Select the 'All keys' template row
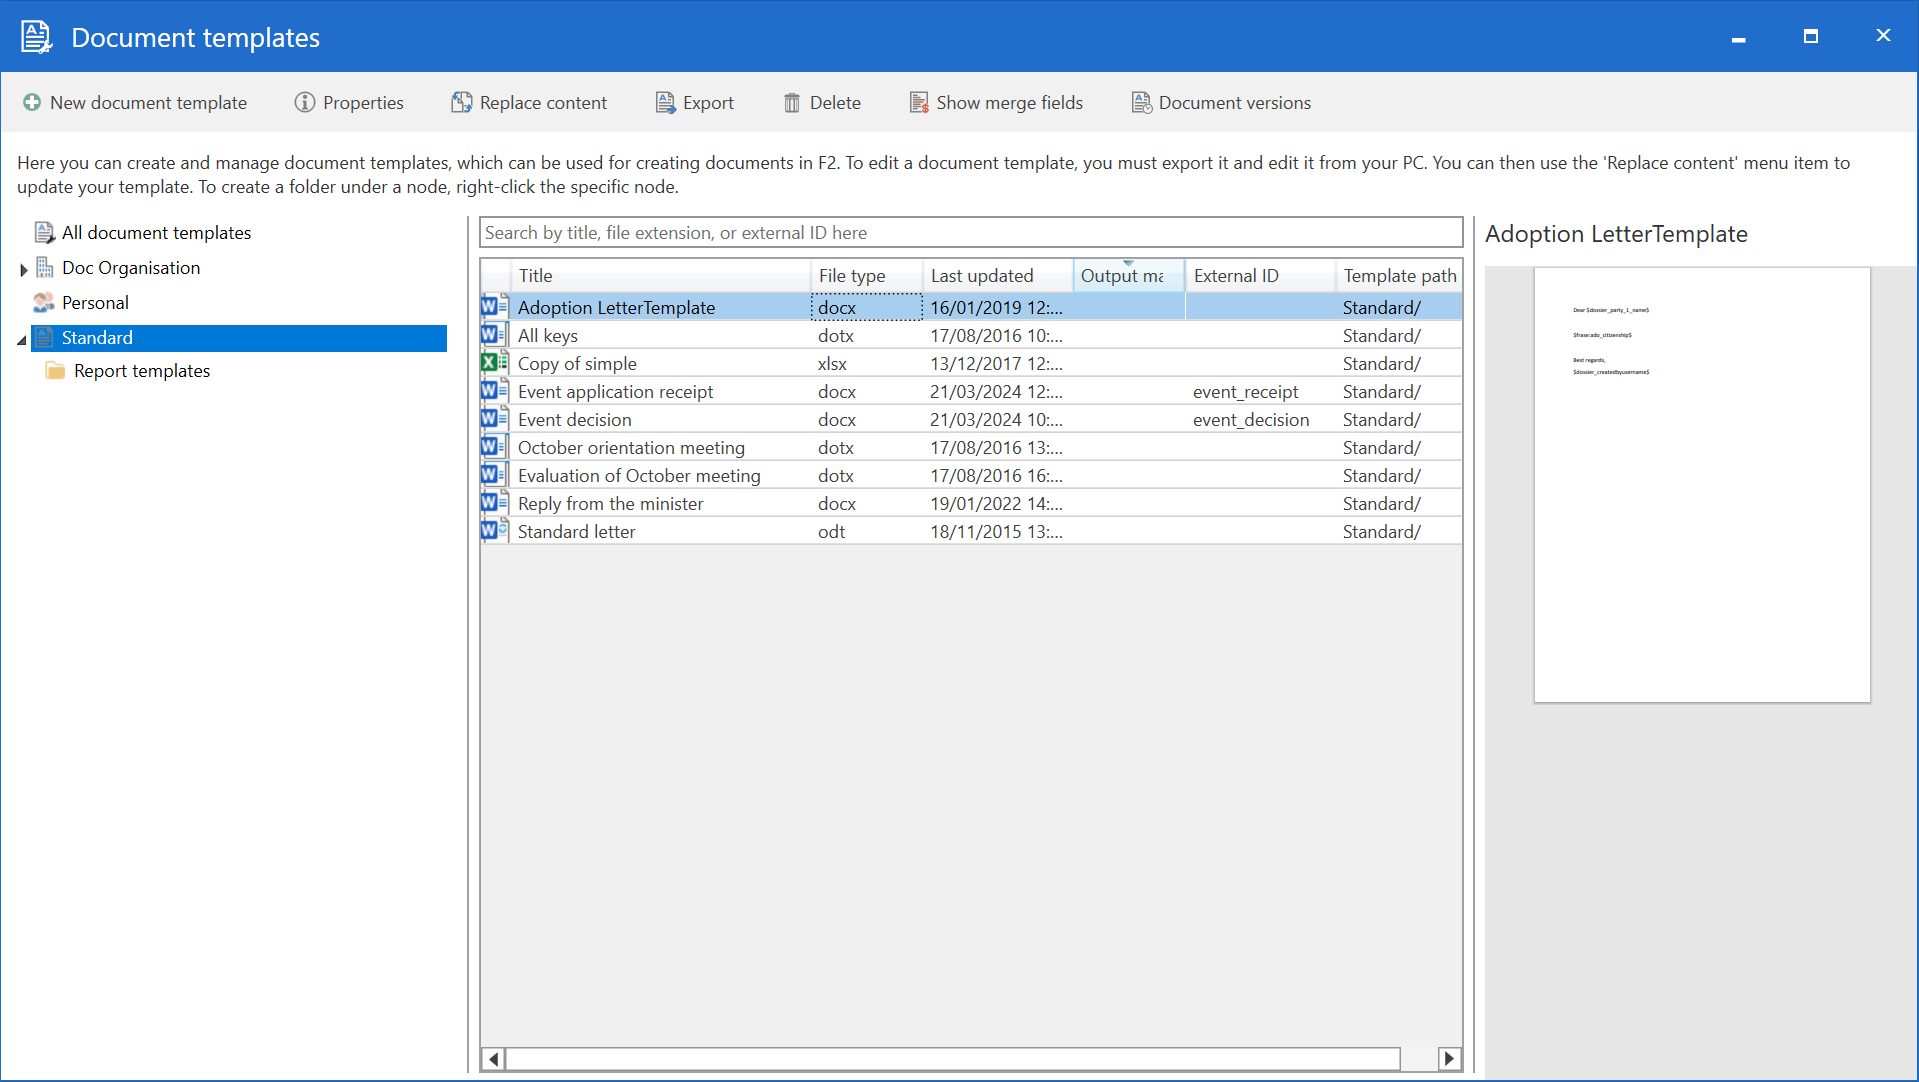The width and height of the screenshot is (1919, 1082). (971, 335)
